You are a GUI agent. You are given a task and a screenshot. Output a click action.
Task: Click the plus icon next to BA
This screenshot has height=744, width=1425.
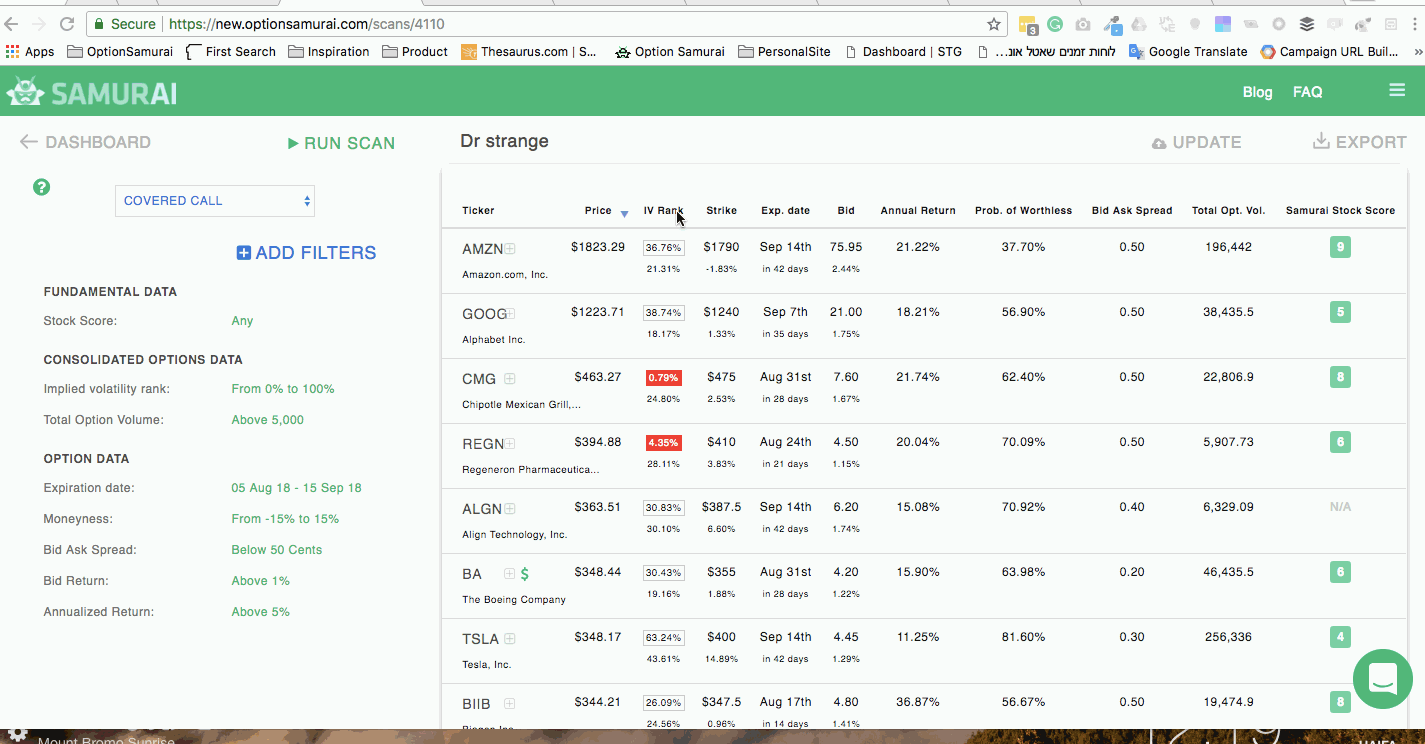pyautogui.click(x=509, y=574)
